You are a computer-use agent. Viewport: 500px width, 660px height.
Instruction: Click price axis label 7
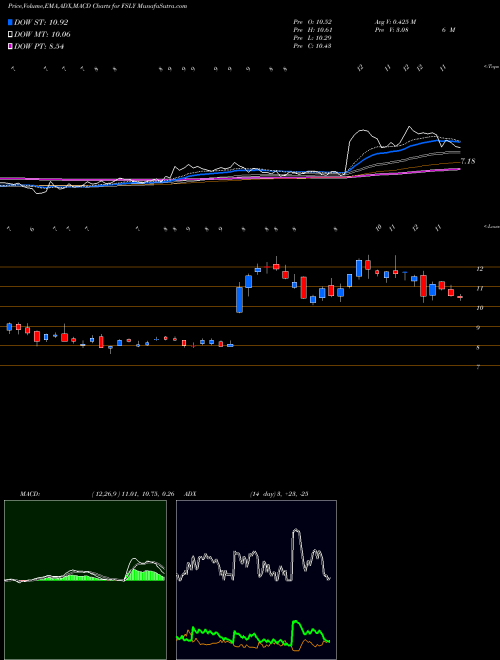(478, 367)
